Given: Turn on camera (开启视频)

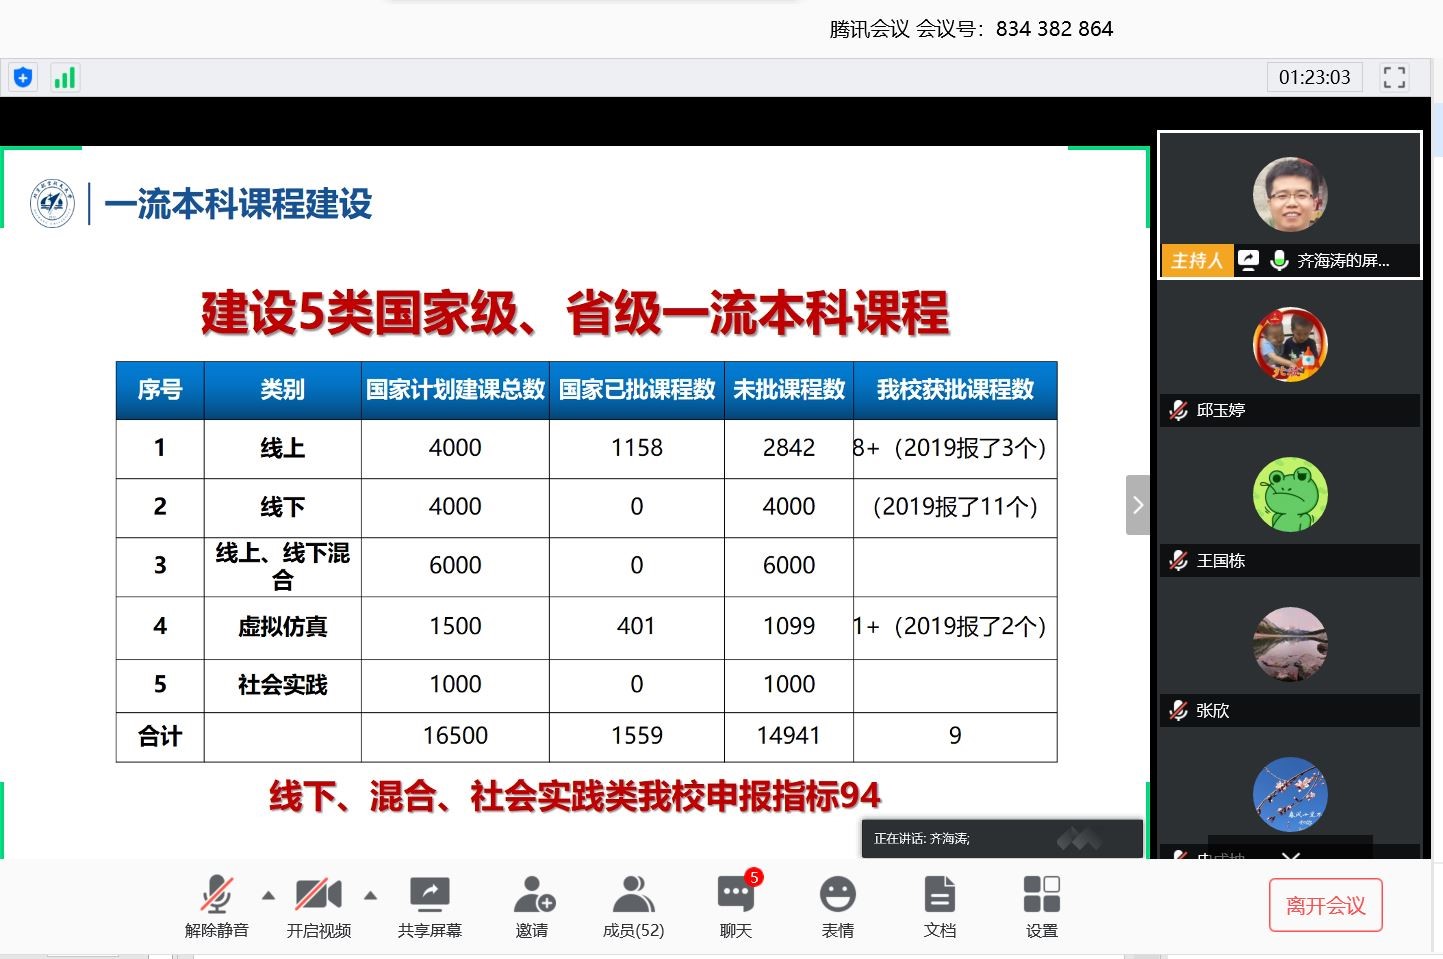Looking at the screenshot, I should 319,905.
